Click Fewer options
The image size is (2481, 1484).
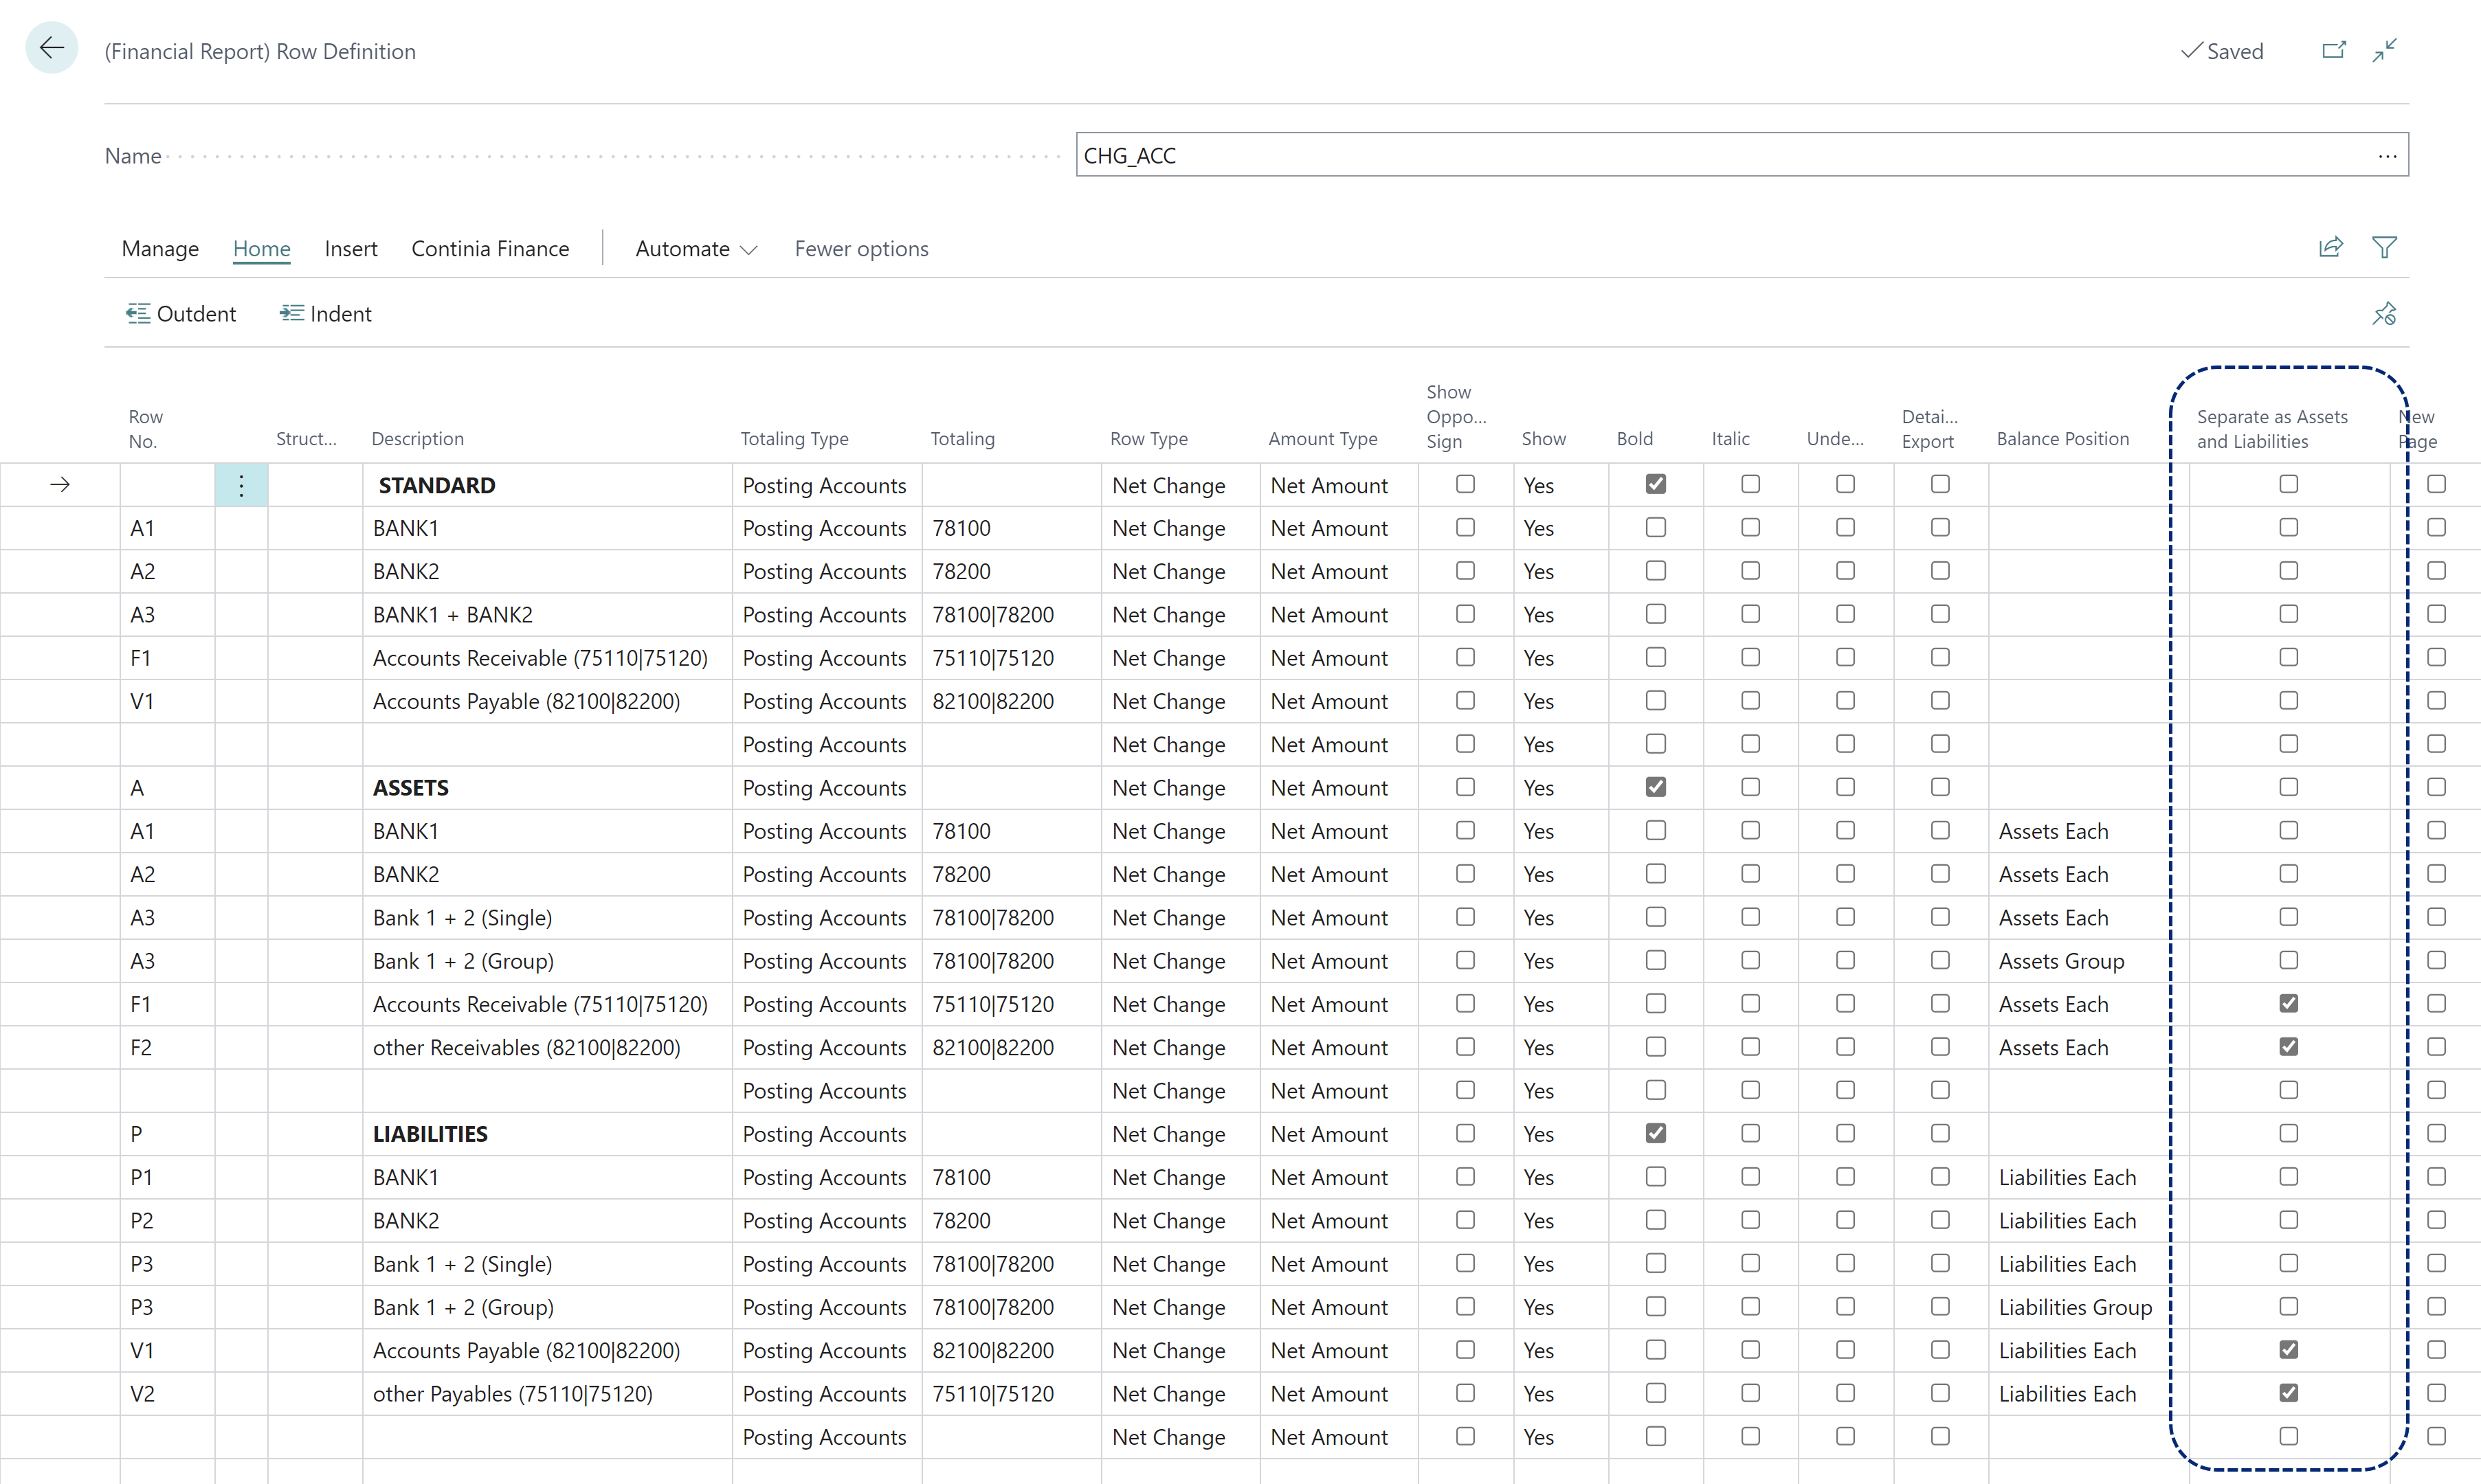coord(861,249)
